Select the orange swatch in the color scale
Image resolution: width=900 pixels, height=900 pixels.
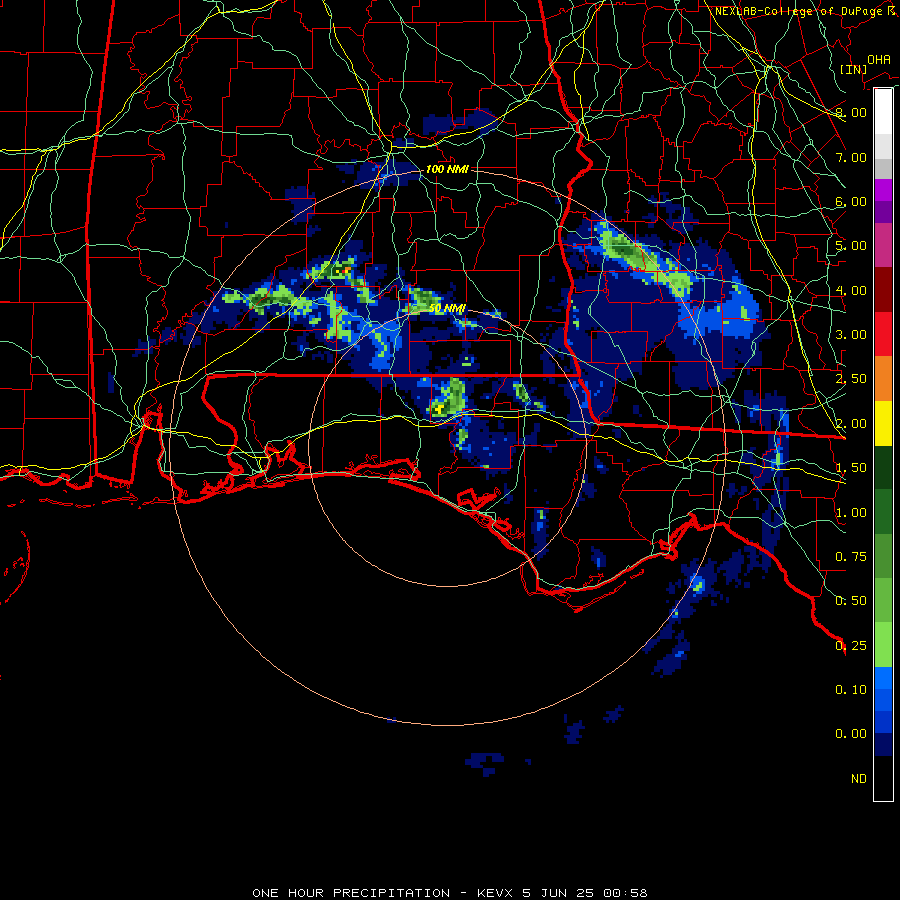coord(883,379)
